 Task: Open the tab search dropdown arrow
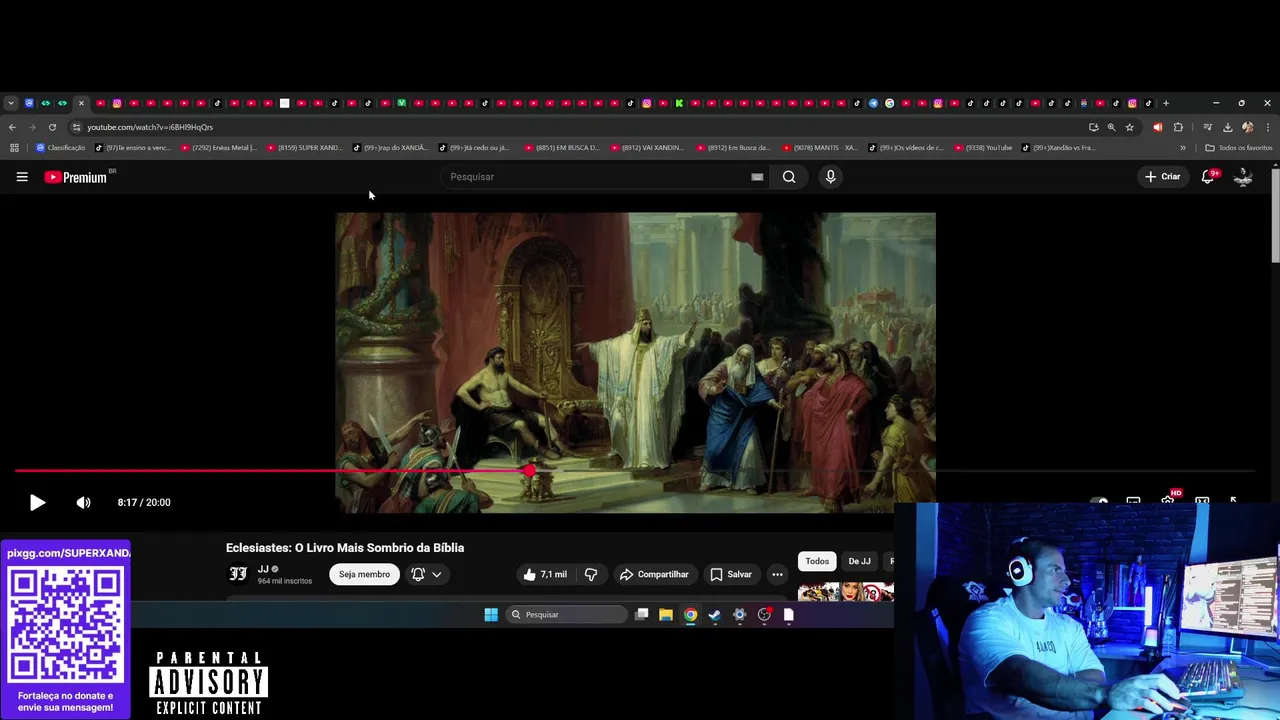coord(10,103)
